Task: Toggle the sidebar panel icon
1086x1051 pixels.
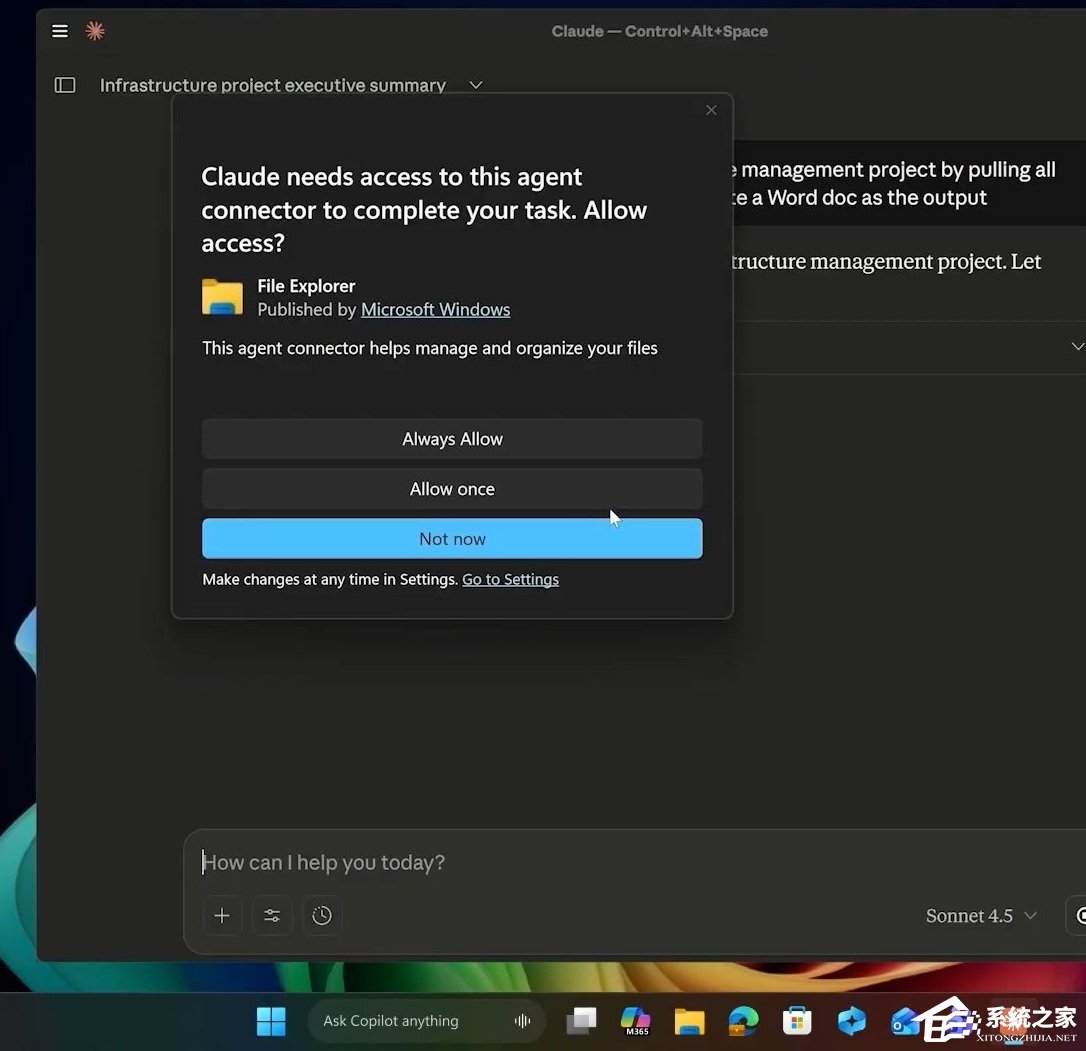Action: point(65,85)
